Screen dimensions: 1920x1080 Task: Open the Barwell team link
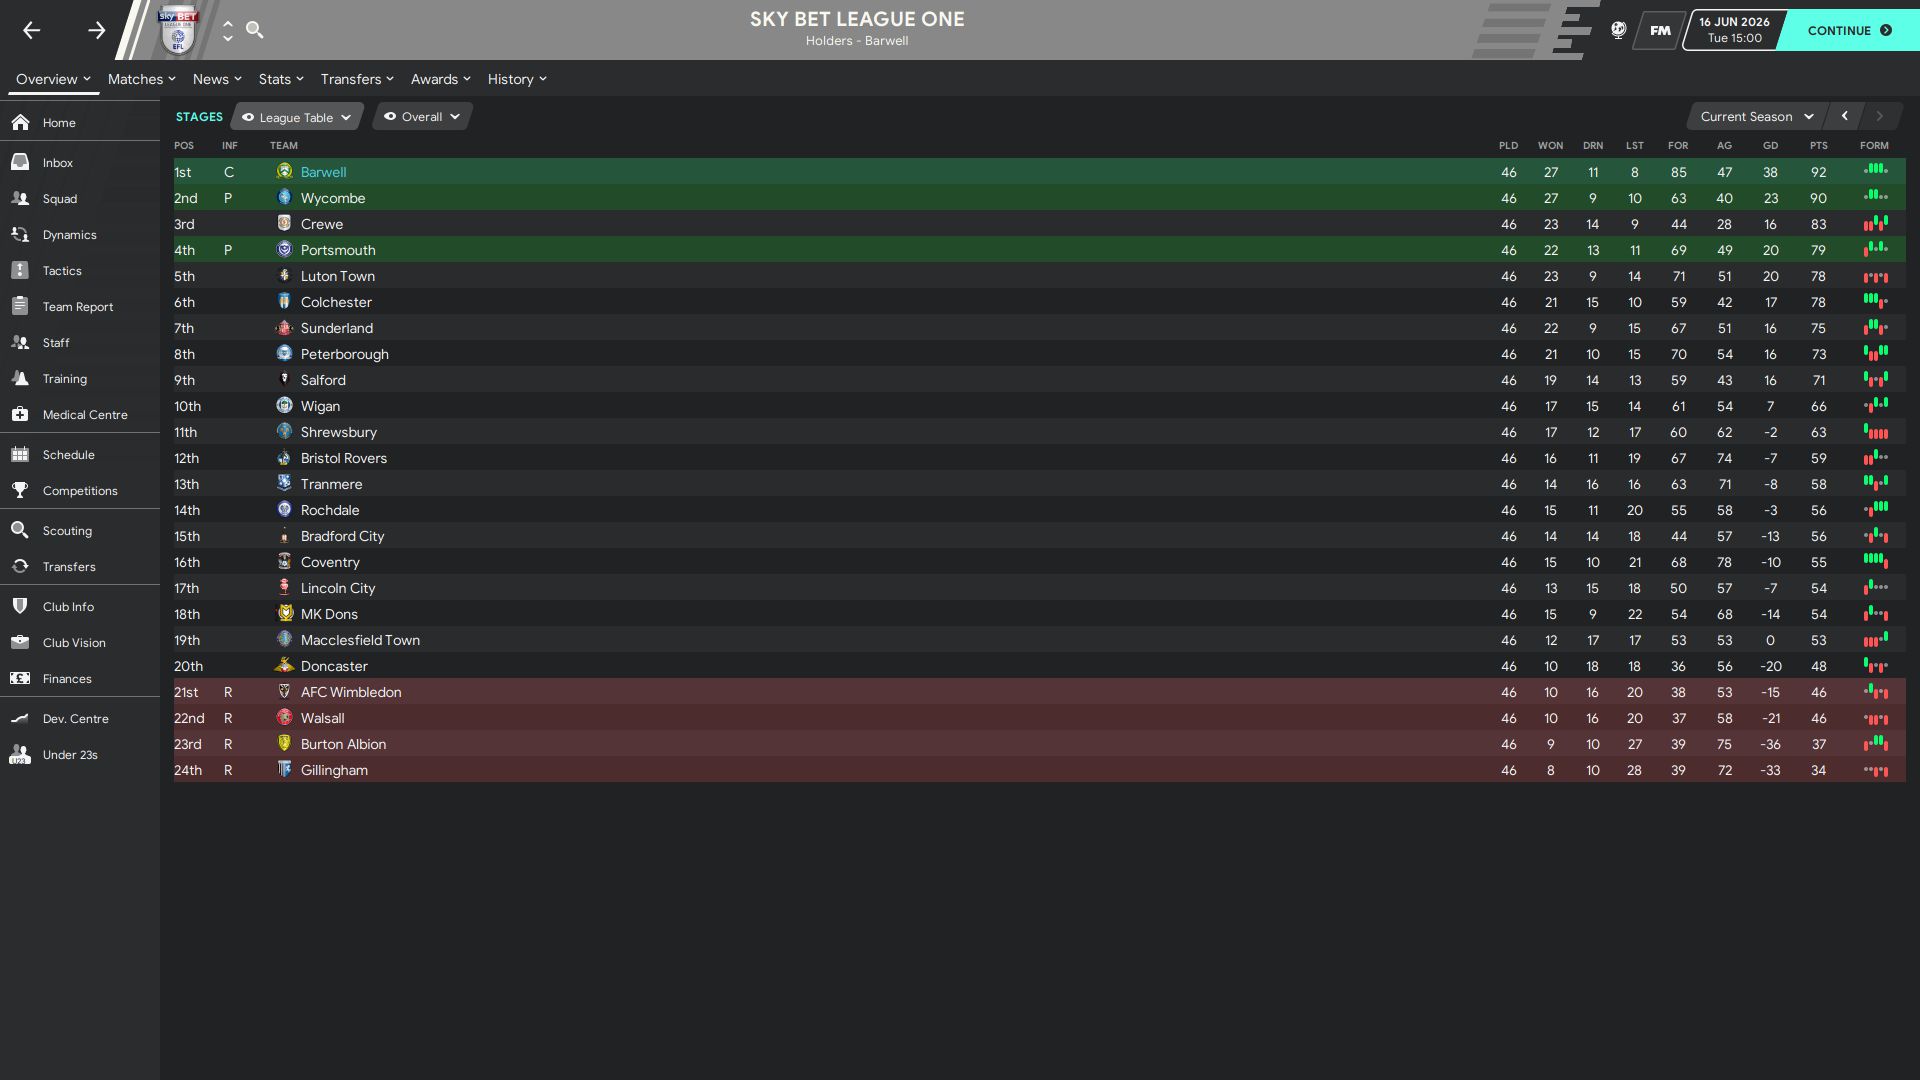click(x=323, y=172)
